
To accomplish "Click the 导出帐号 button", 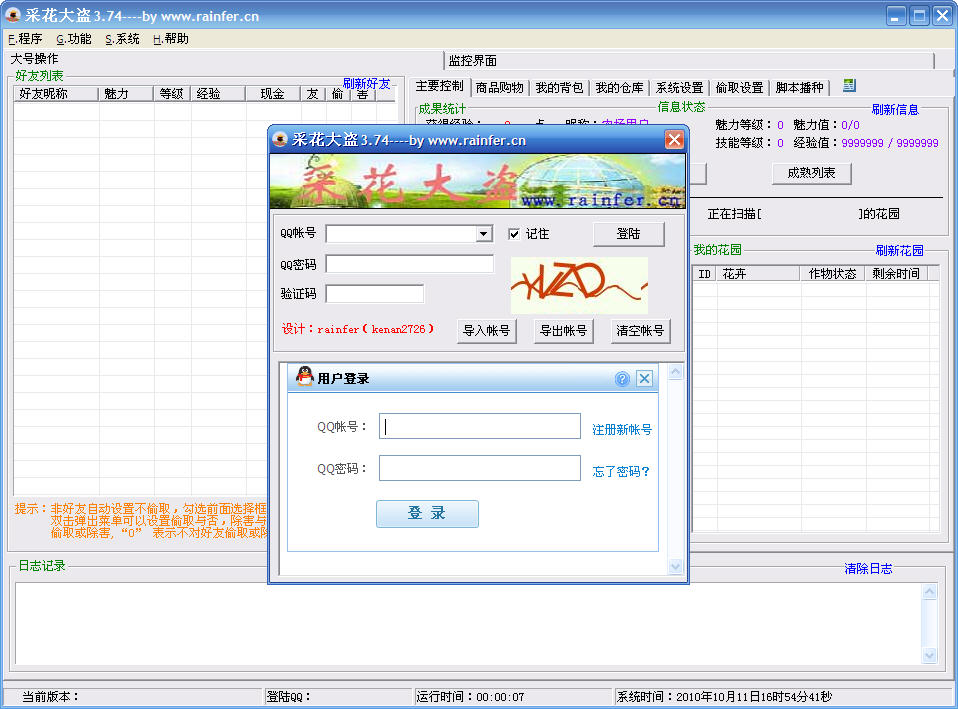I will coord(563,331).
